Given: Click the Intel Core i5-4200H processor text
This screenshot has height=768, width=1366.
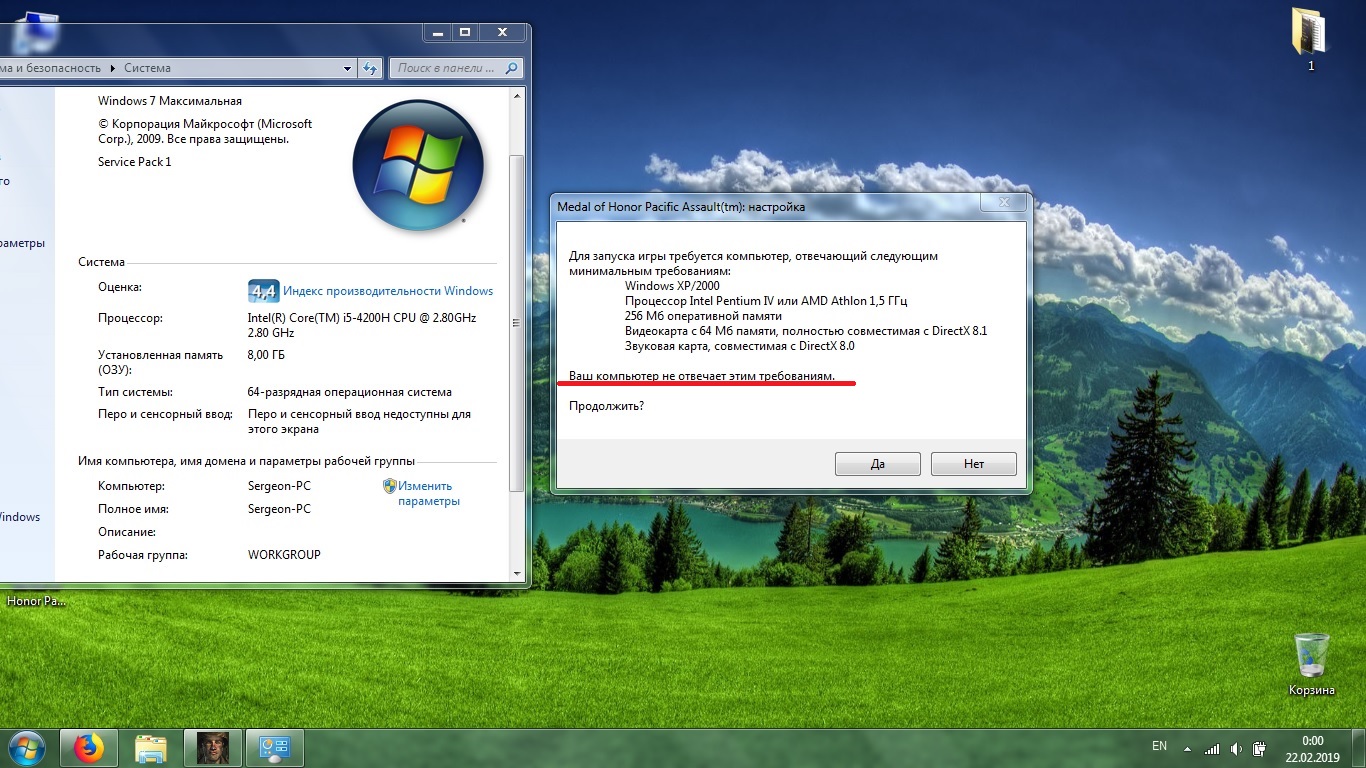Looking at the screenshot, I should (362, 325).
